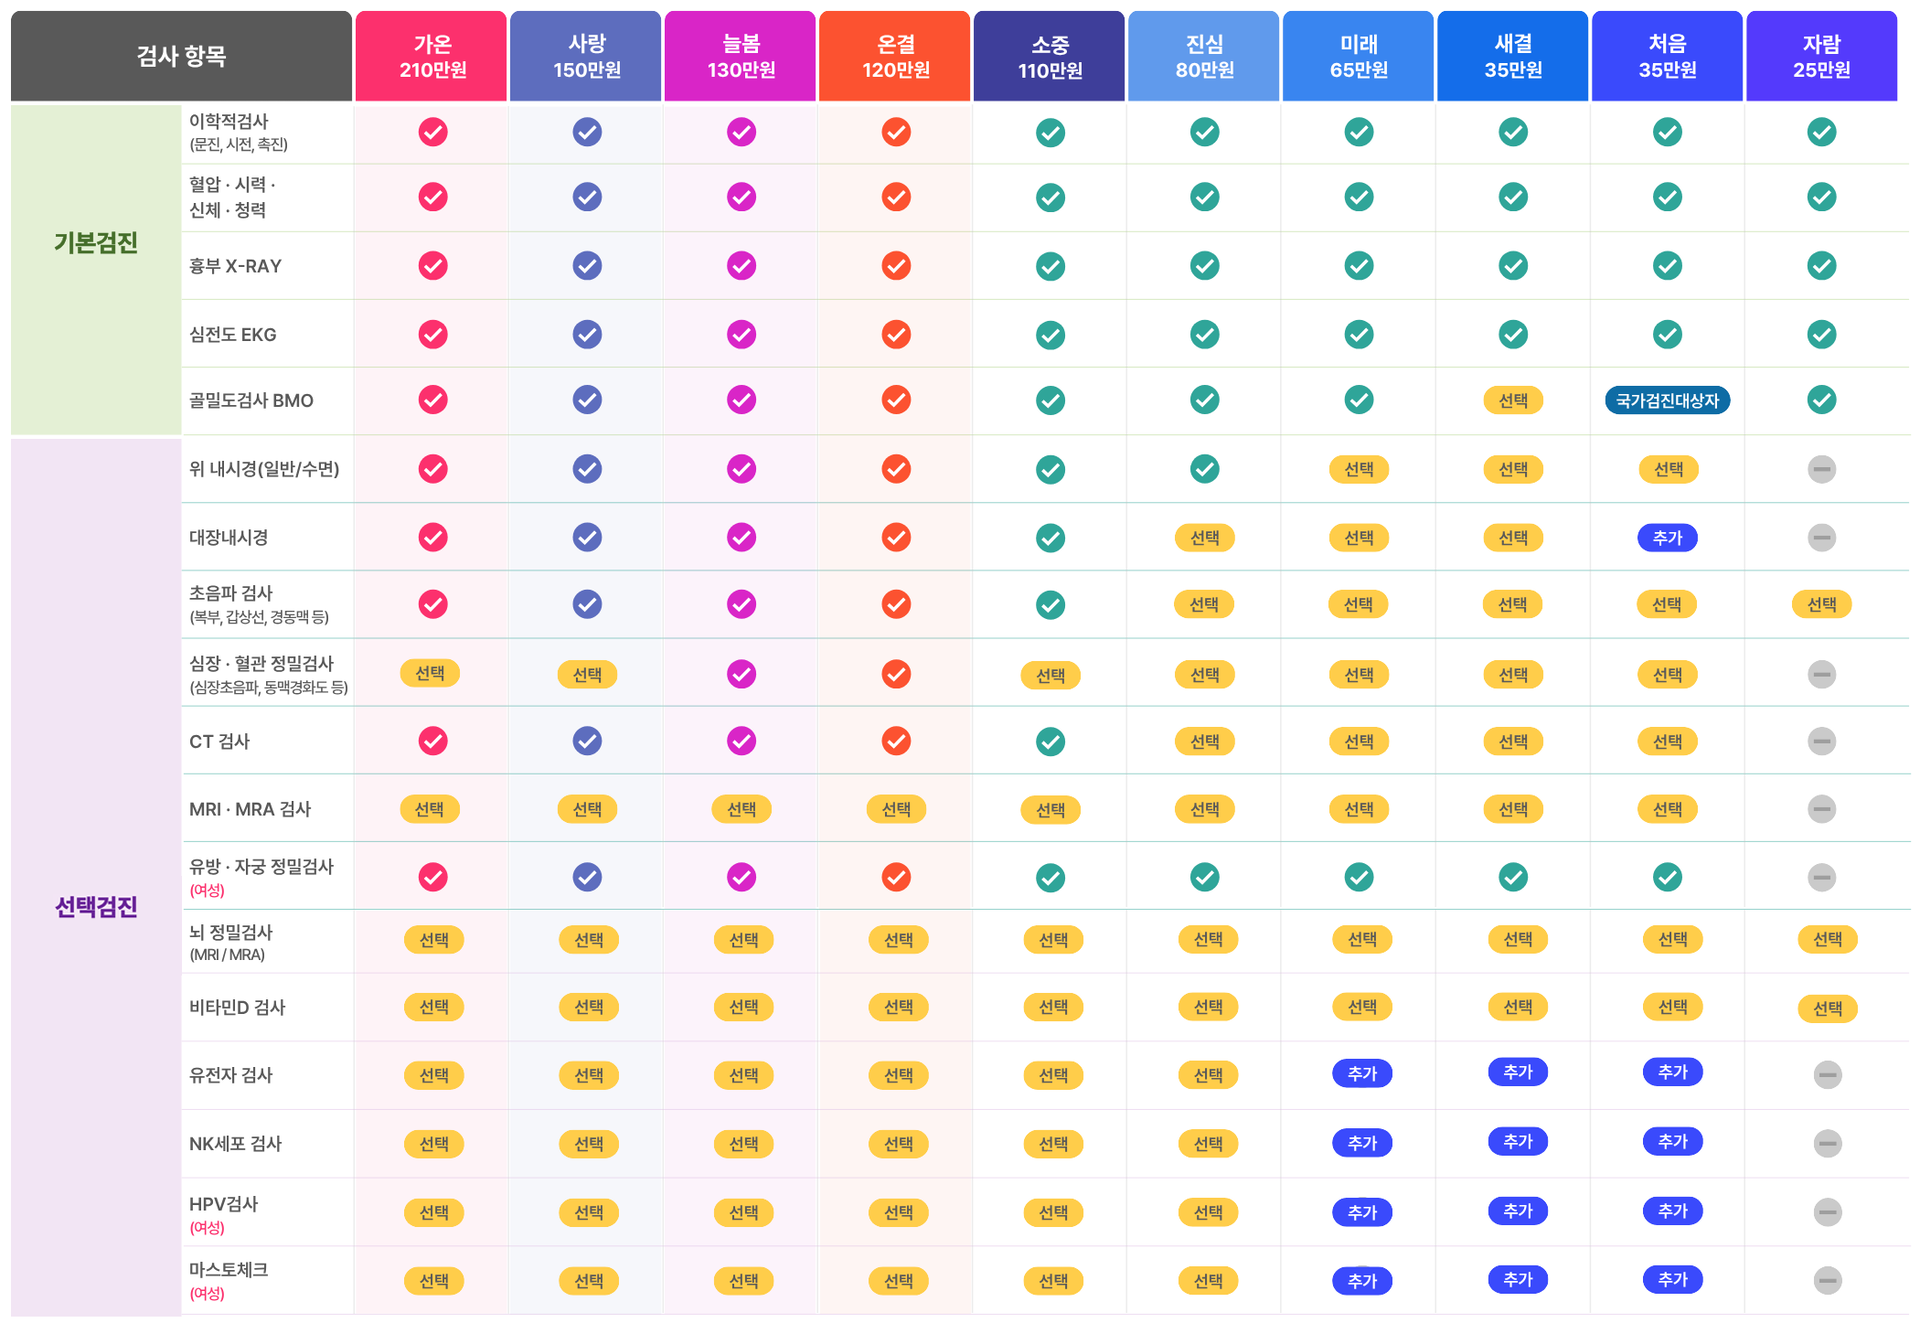Image resolution: width=1920 pixels, height=1323 pixels.
Task: Click 늘봄 column check for 대장내시경
Action: [x=741, y=537]
